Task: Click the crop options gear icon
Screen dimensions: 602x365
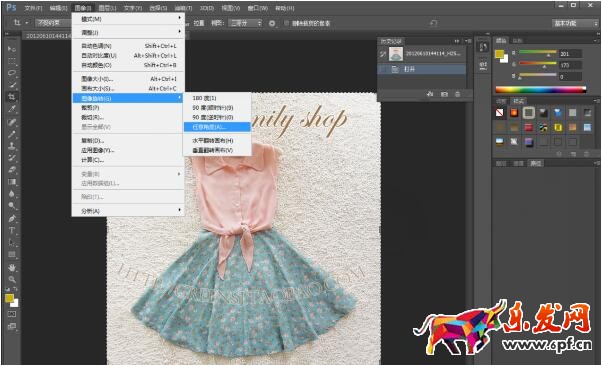Action: click(272, 23)
